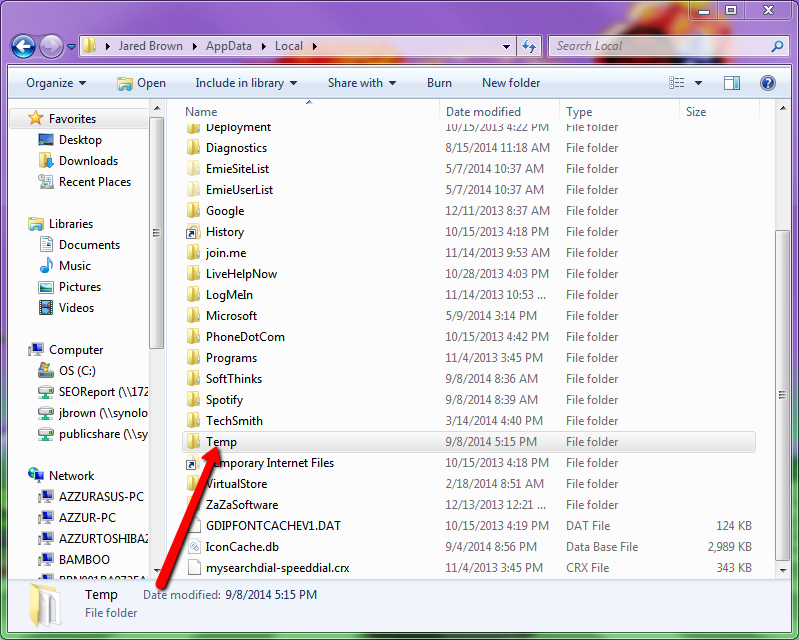The image size is (799, 640).
Task: Open the OS (C:) drive
Action: point(77,371)
